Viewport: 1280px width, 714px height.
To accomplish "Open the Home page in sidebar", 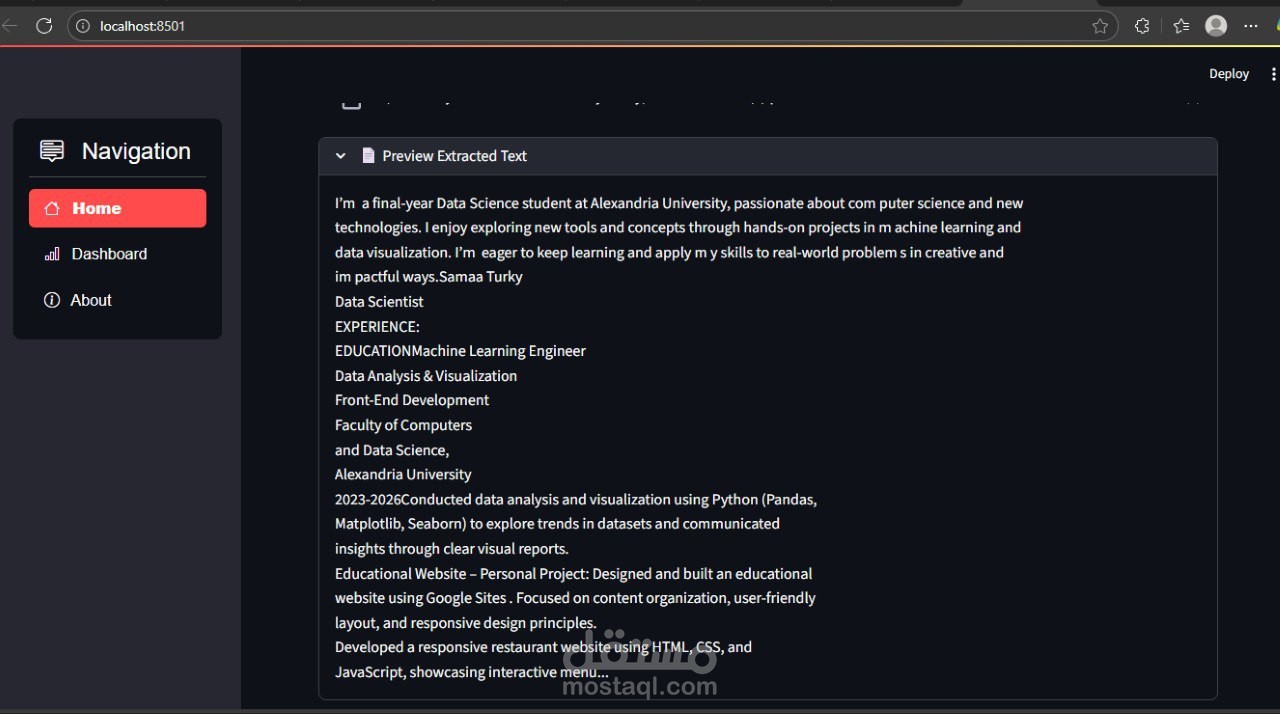I will pyautogui.click(x=117, y=208).
